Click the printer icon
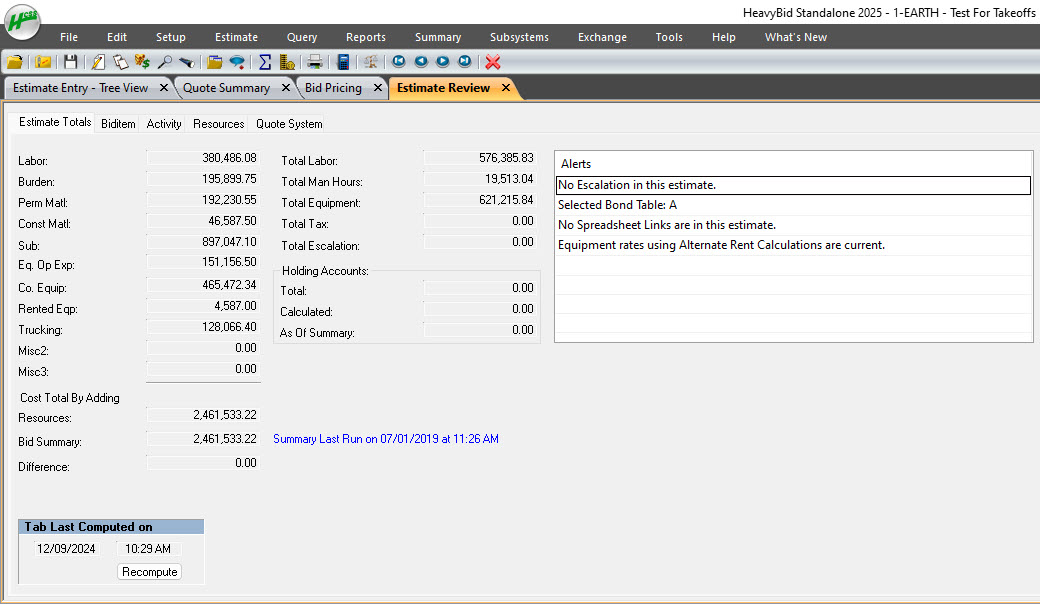 point(314,62)
